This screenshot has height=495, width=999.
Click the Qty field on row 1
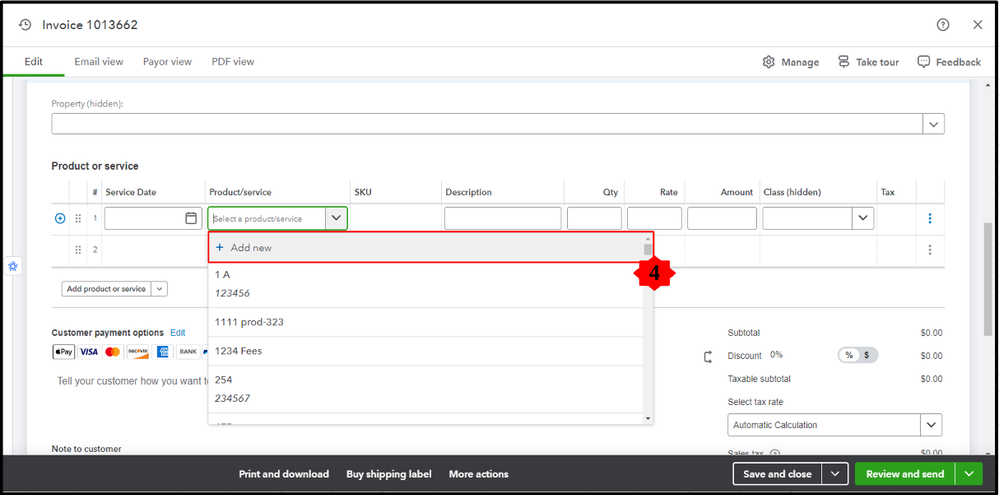pyautogui.click(x=594, y=219)
